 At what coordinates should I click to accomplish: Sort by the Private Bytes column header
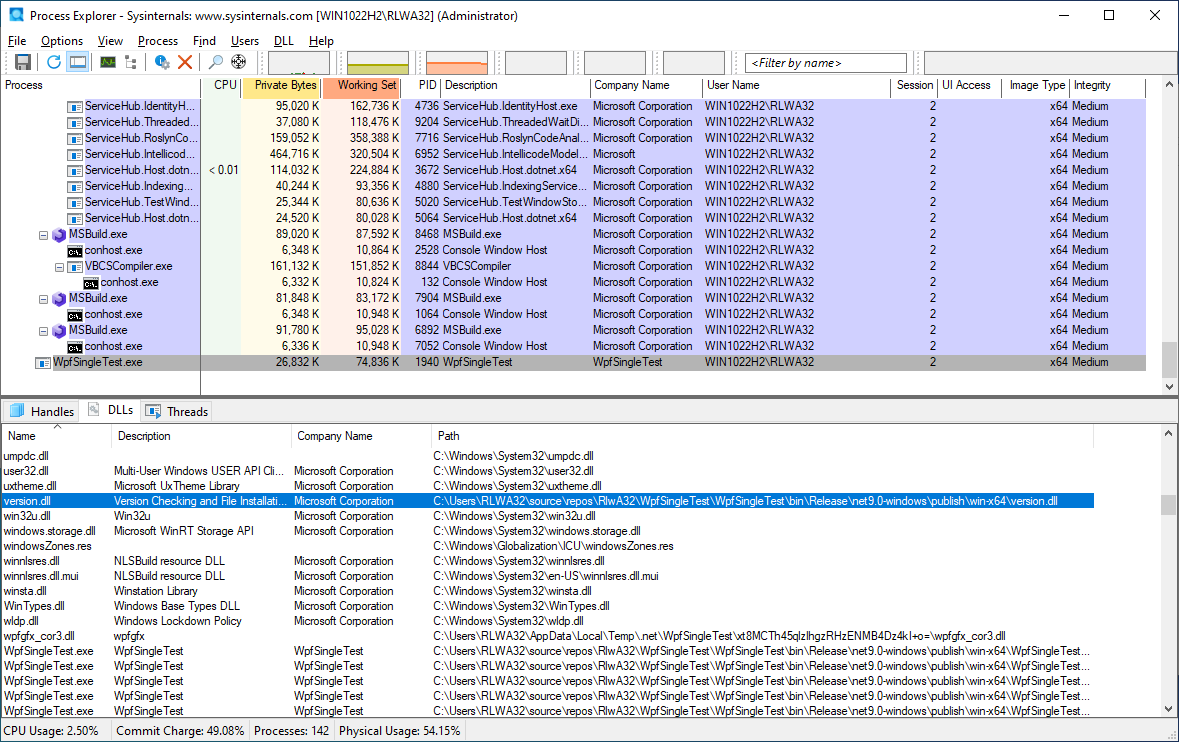(281, 86)
